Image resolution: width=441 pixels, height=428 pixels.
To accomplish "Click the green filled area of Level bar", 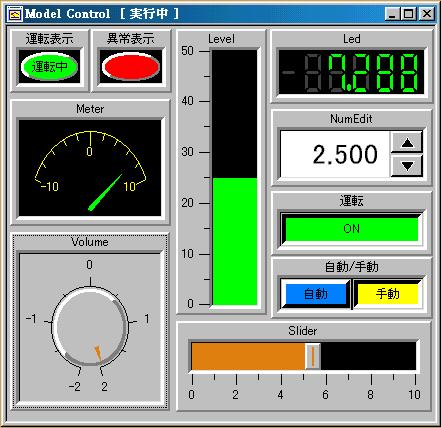I will [235, 241].
